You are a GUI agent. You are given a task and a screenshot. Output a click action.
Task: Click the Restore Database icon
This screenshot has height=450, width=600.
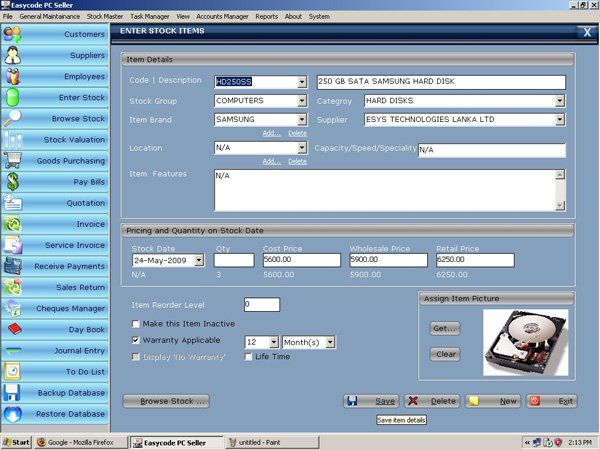[14, 413]
